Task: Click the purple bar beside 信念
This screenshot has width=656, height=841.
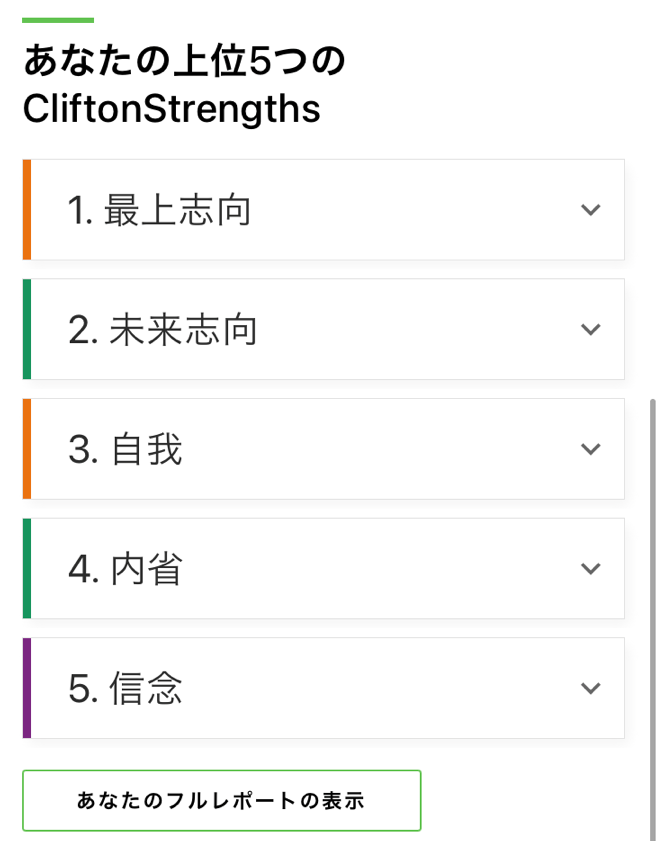Action: tap(27, 688)
